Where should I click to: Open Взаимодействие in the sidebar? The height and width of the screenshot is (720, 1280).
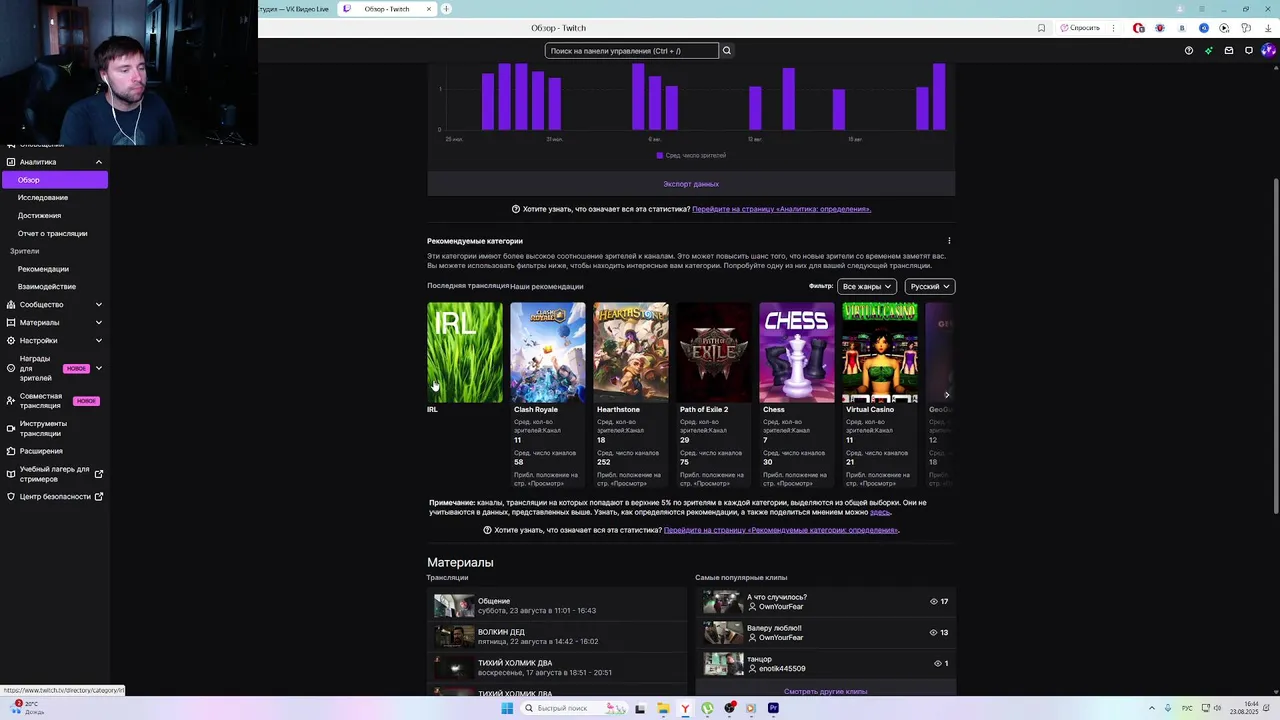click(x=46, y=287)
